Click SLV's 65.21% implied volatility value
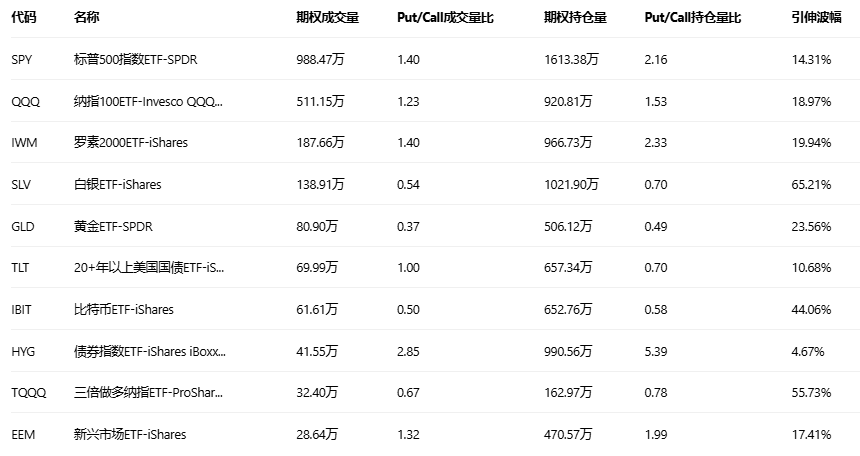The height and width of the screenshot is (456, 860). [x=811, y=185]
